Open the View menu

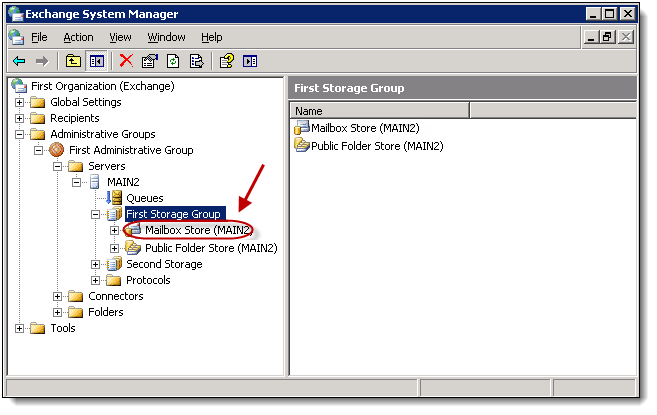120,37
